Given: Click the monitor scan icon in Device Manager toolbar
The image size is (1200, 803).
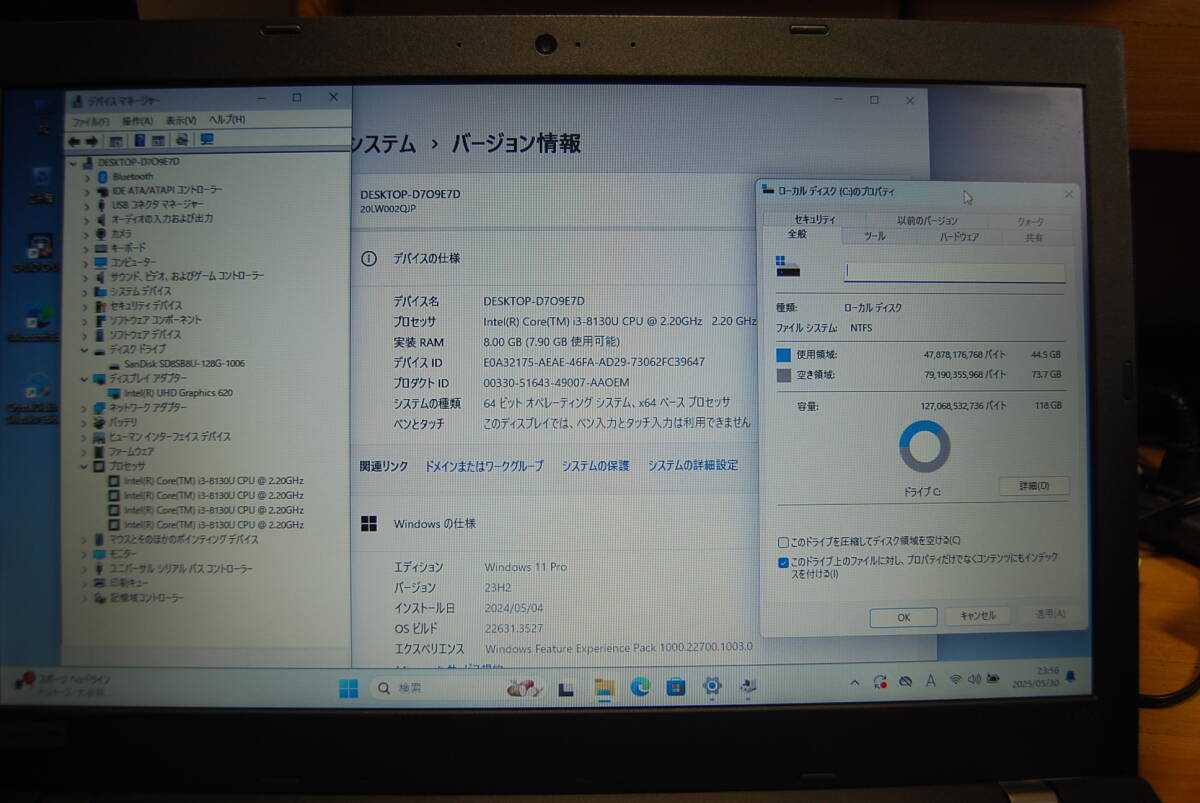Looking at the screenshot, I should (207, 140).
